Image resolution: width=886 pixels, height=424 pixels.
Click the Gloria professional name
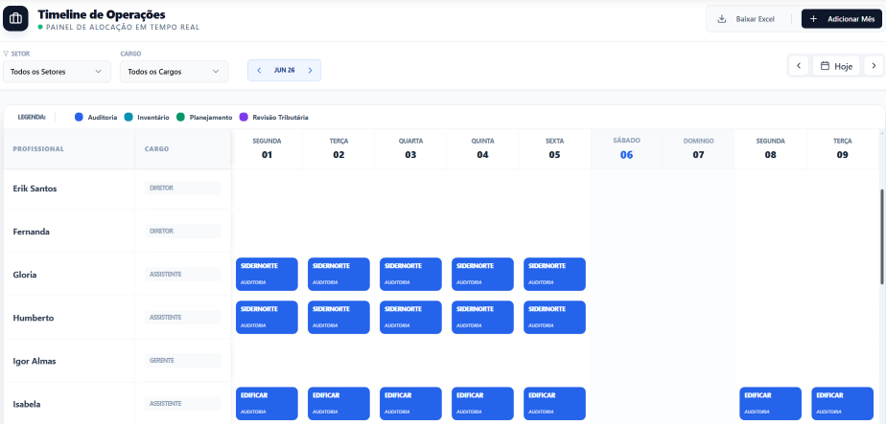(25, 275)
